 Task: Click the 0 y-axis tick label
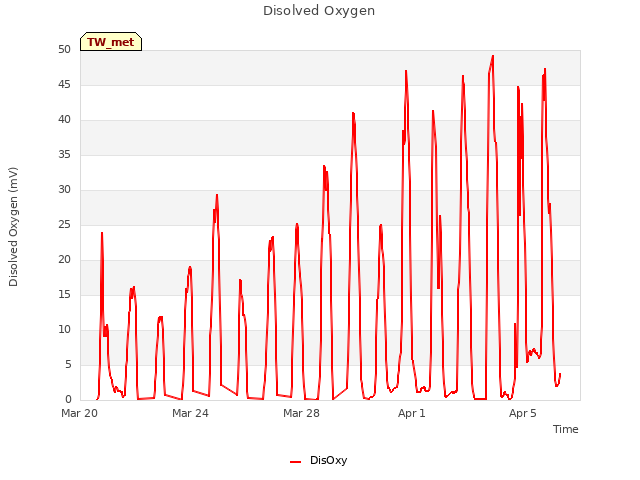(68, 399)
